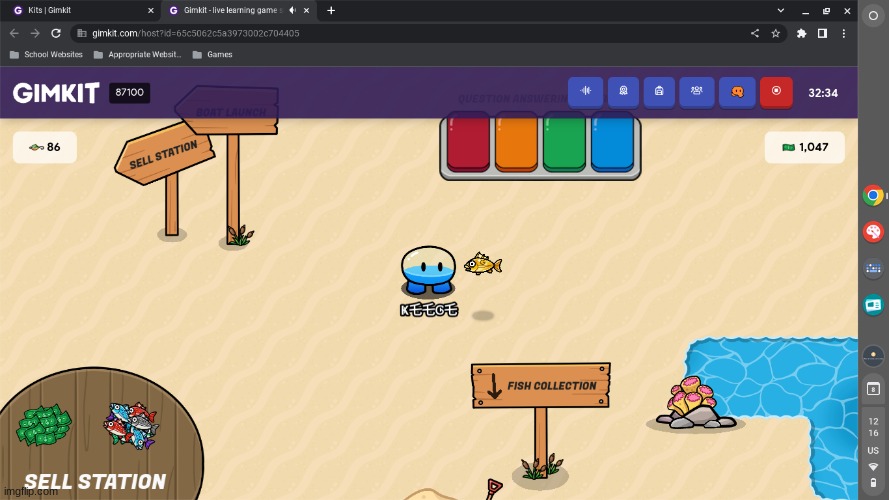Open the ChromeOS calendar date icon
The height and width of the screenshot is (500, 889).
(x=873, y=389)
